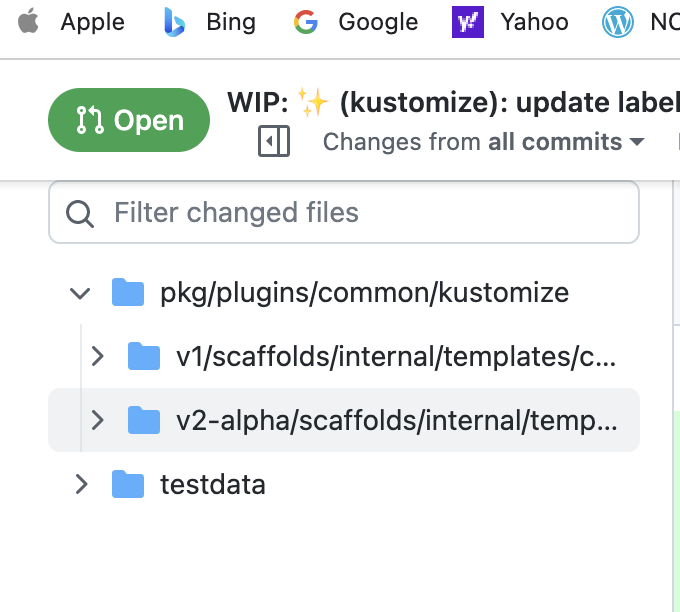Viewport: 680px width, 612px height.
Task: Expand the v1/scaffolds folder chevron
Action: [97, 356]
